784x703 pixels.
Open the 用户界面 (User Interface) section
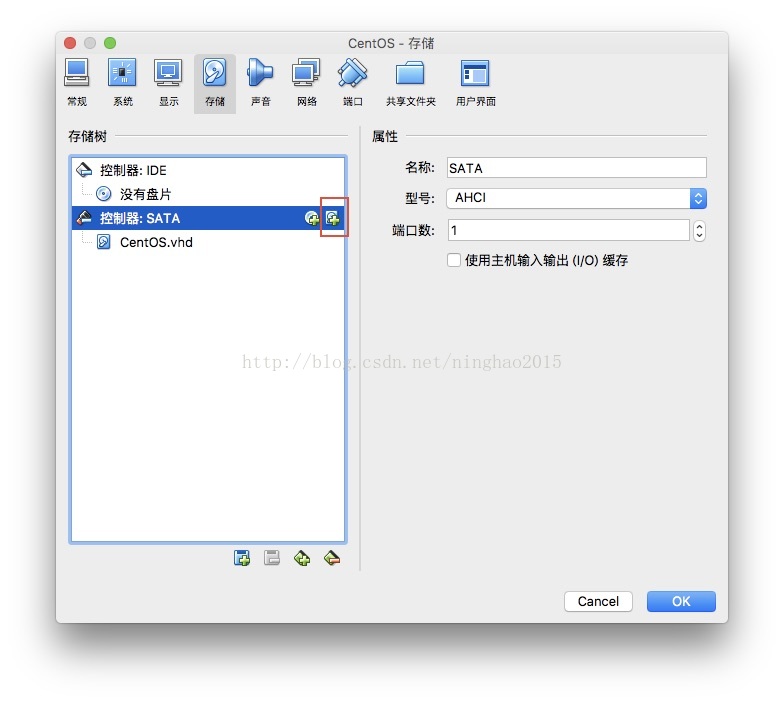[475, 83]
